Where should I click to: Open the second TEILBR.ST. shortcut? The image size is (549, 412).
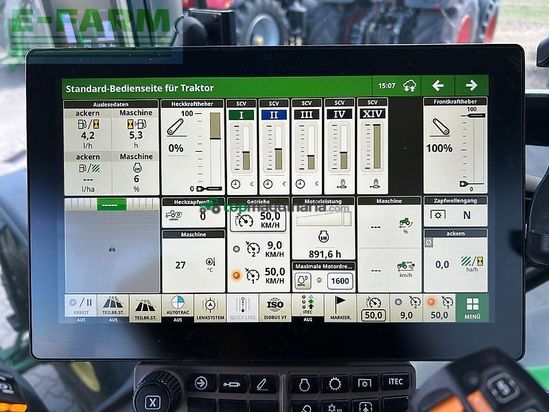(145, 308)
